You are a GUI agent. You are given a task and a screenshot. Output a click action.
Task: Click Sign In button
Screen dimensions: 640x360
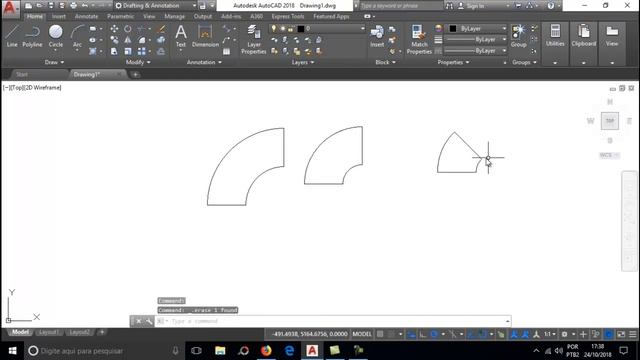coord(475,6)
